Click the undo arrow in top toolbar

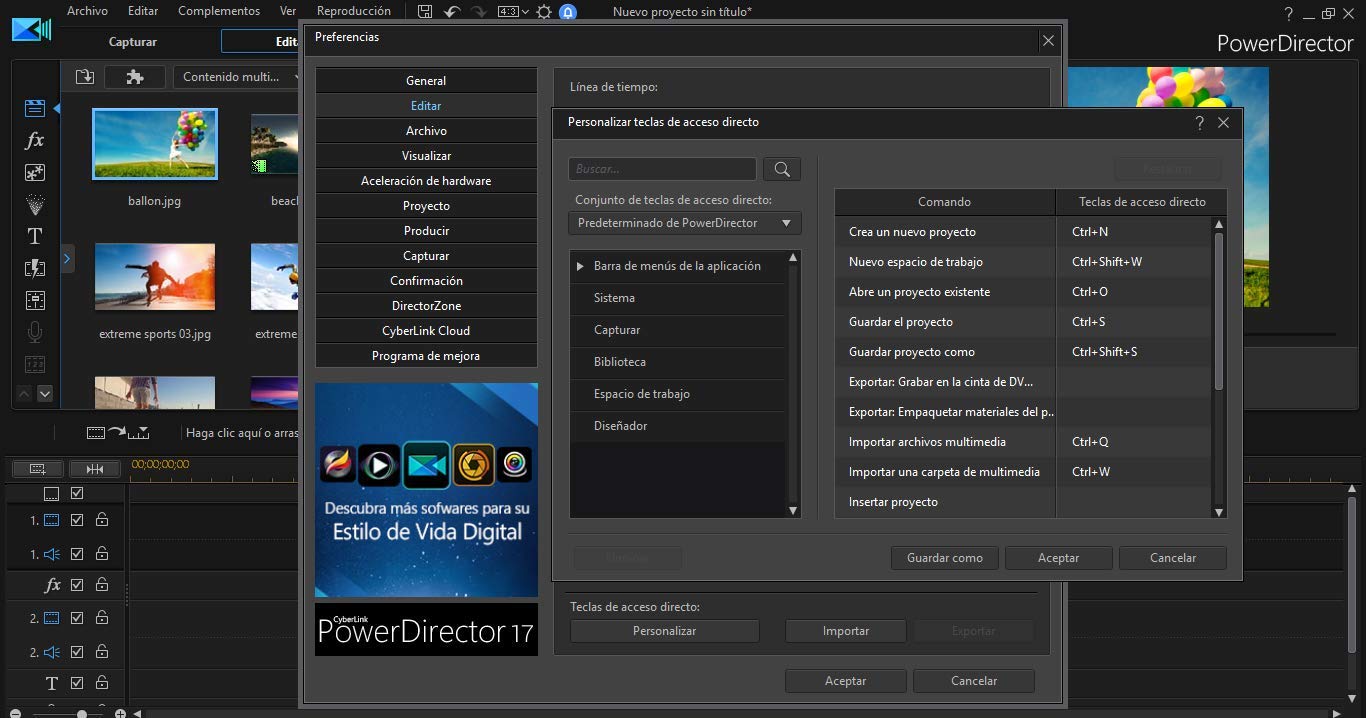[x=452, y=12]
